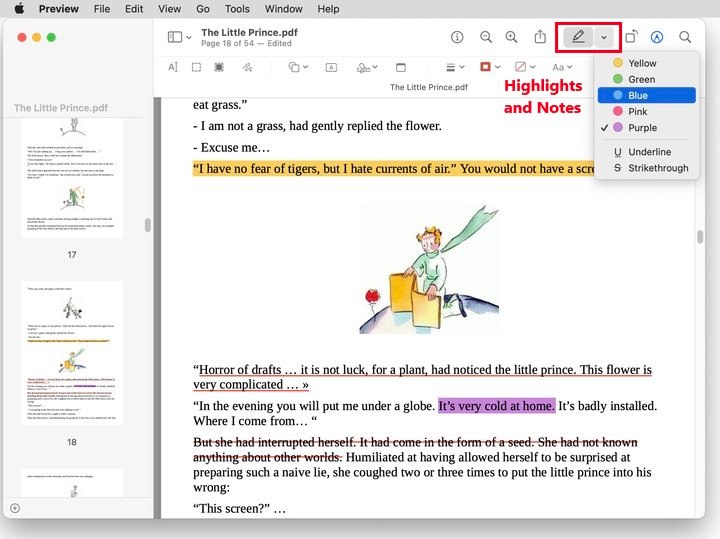Open the Signature tool menu
The image size is (720, 539).
coord(367,67)
